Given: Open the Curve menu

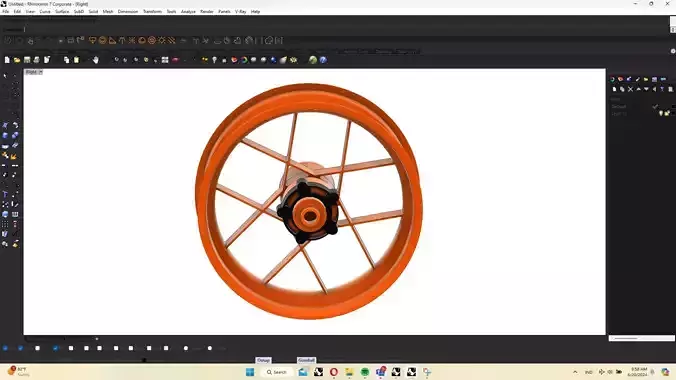Looking at the screenshot, I should pos(44,12).
